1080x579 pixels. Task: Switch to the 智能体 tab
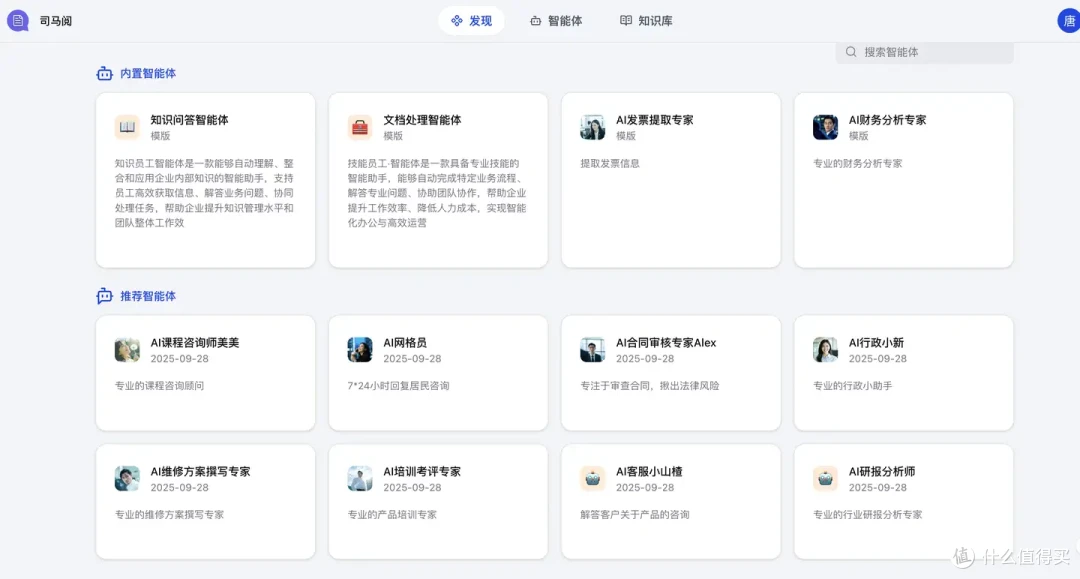click(556, 21)
